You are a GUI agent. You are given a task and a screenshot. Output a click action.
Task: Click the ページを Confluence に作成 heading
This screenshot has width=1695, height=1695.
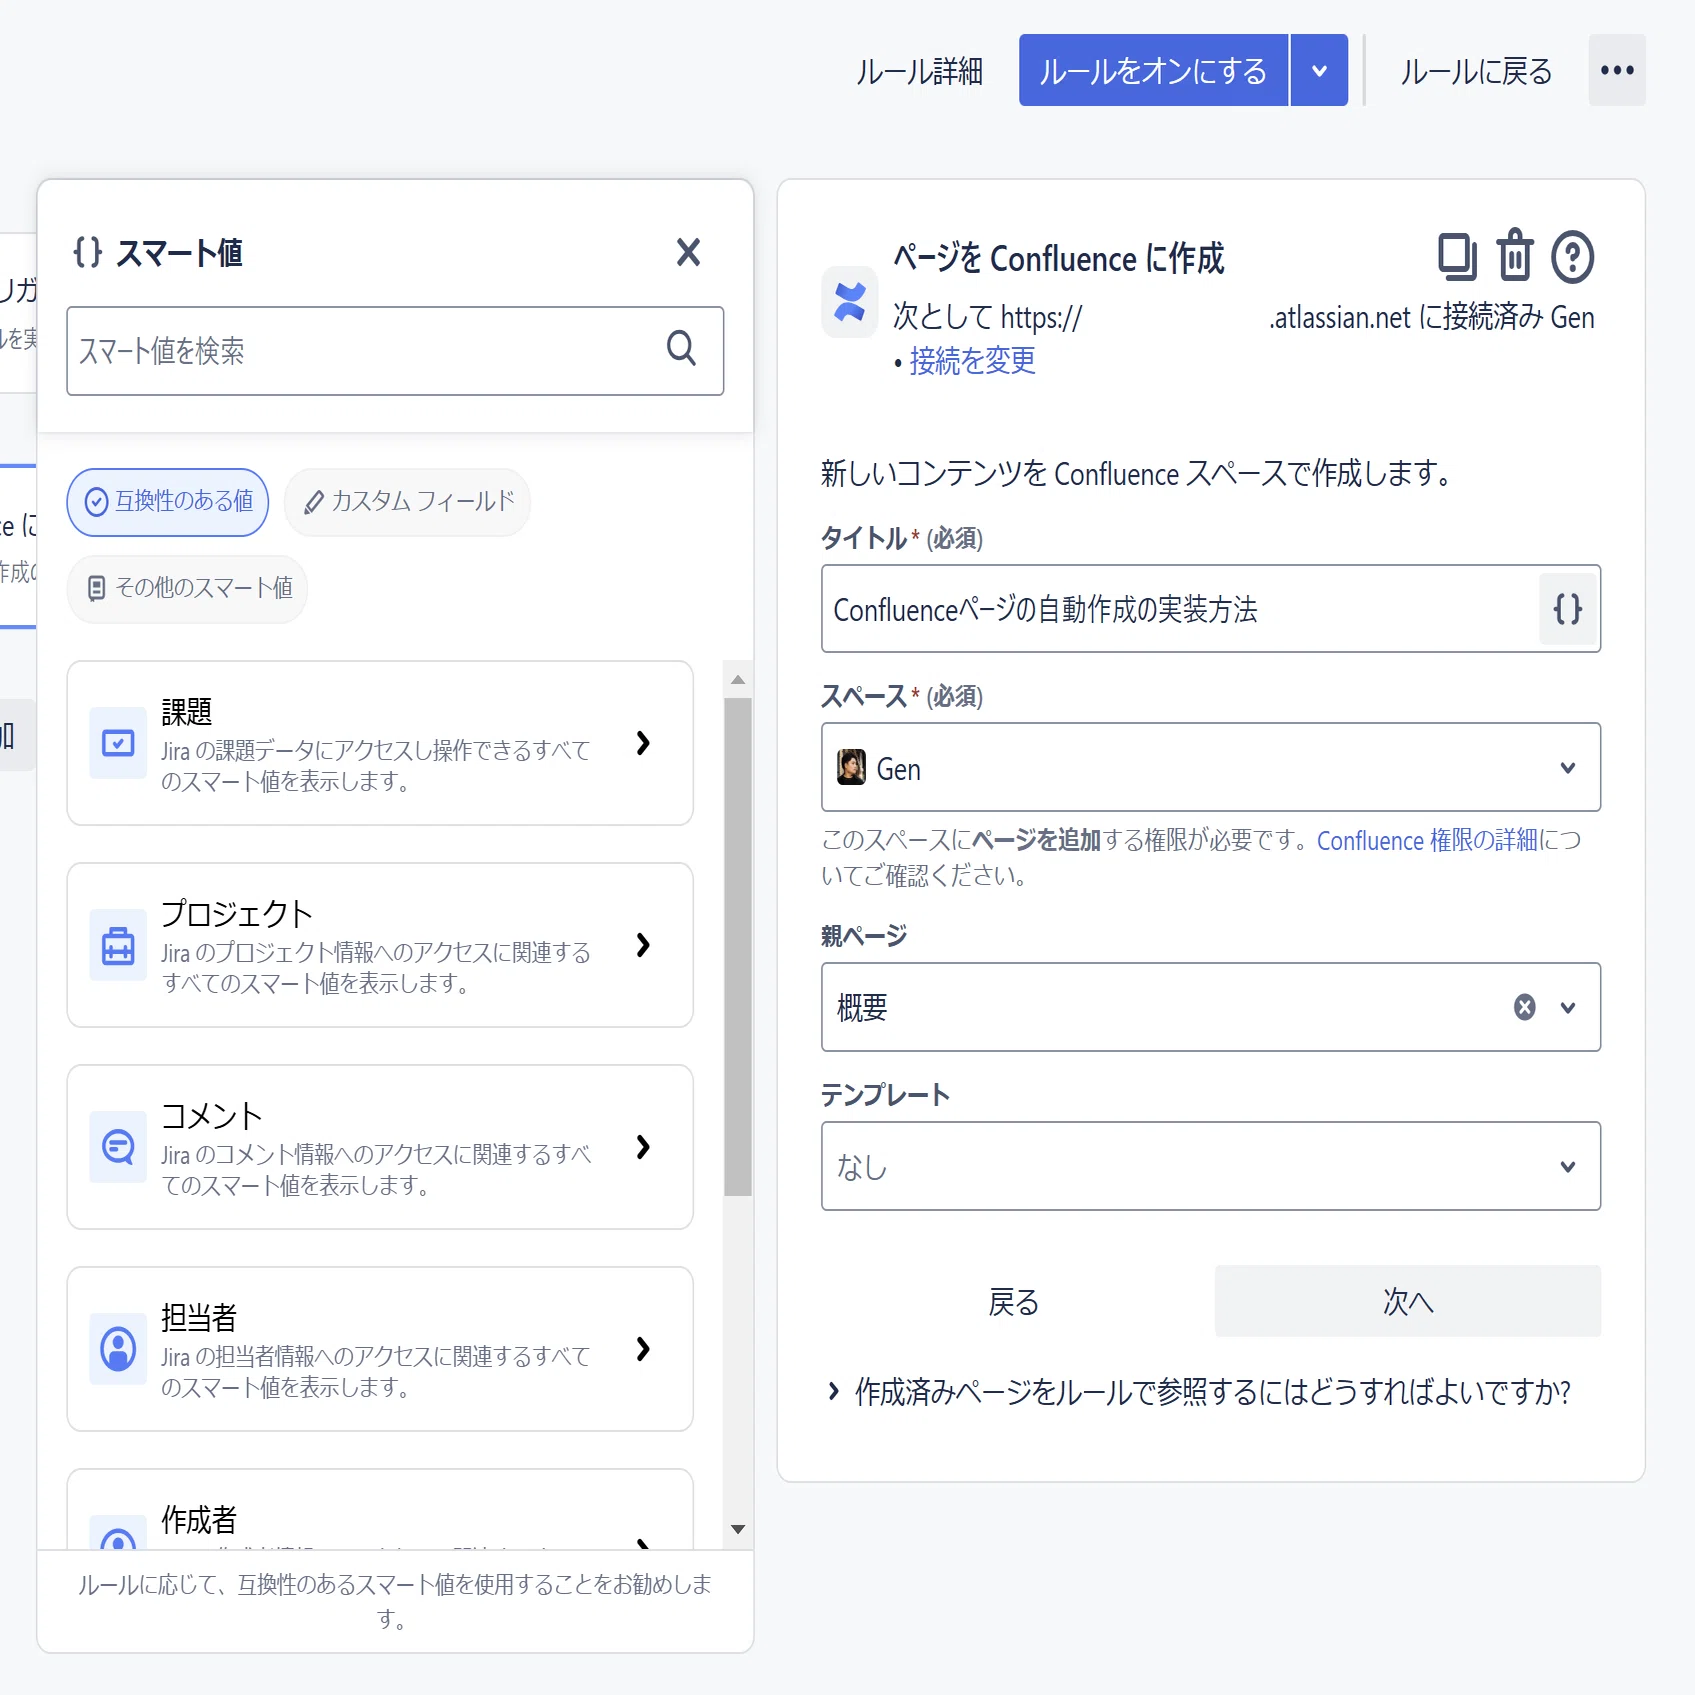[x=1058, y=258]
